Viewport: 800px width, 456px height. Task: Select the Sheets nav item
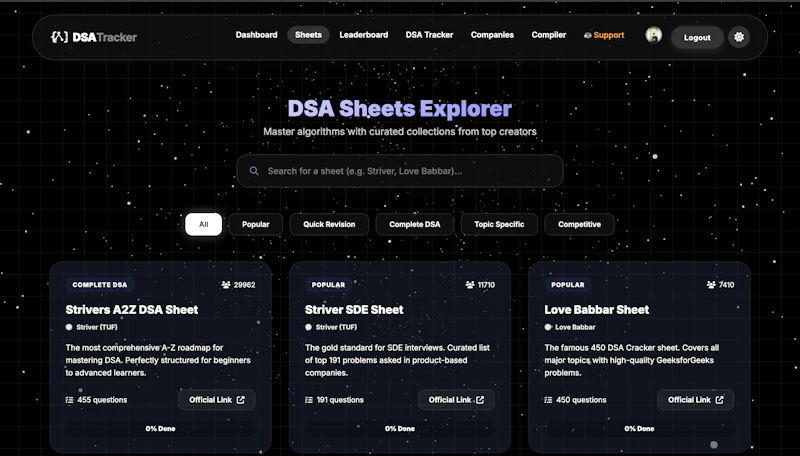(x=308, y=35)
